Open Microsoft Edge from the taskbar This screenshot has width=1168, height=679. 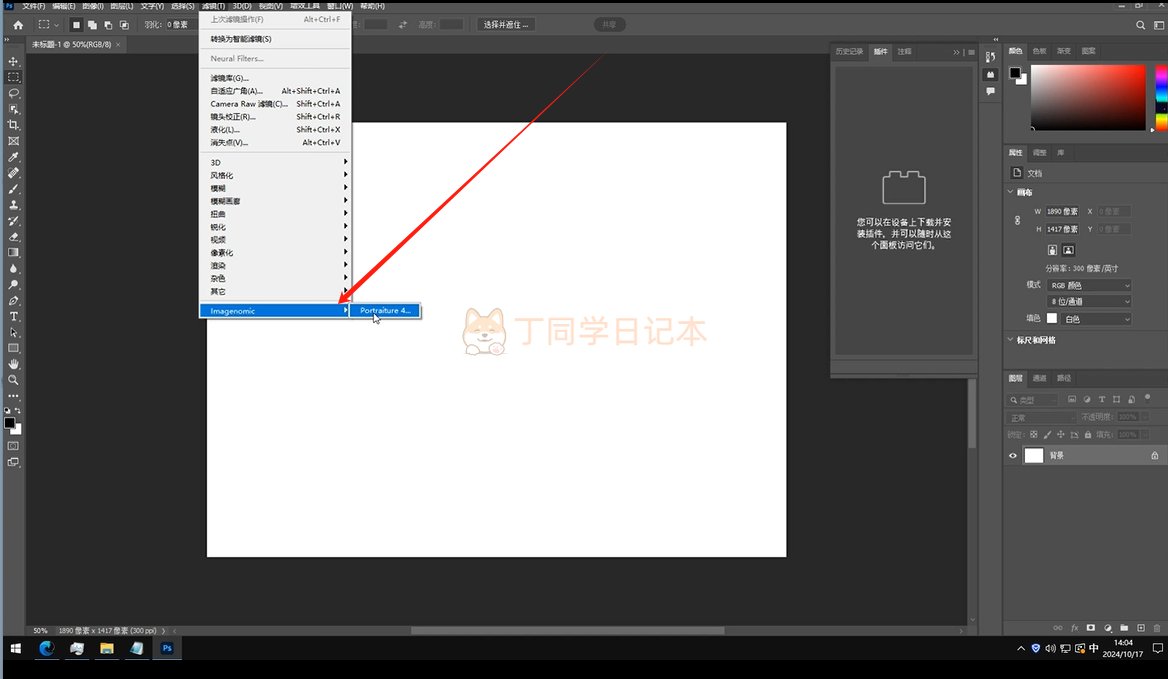tap(46, 648)
